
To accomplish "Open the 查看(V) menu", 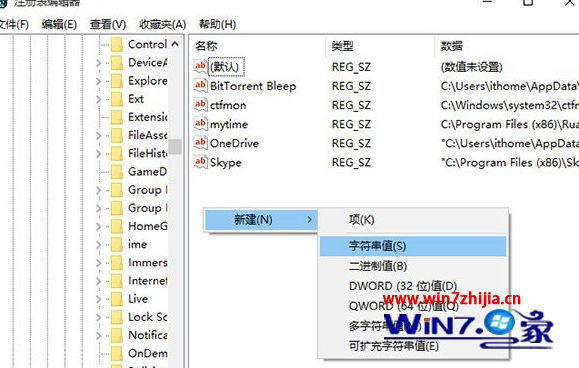I will click(x=108, y=24).
